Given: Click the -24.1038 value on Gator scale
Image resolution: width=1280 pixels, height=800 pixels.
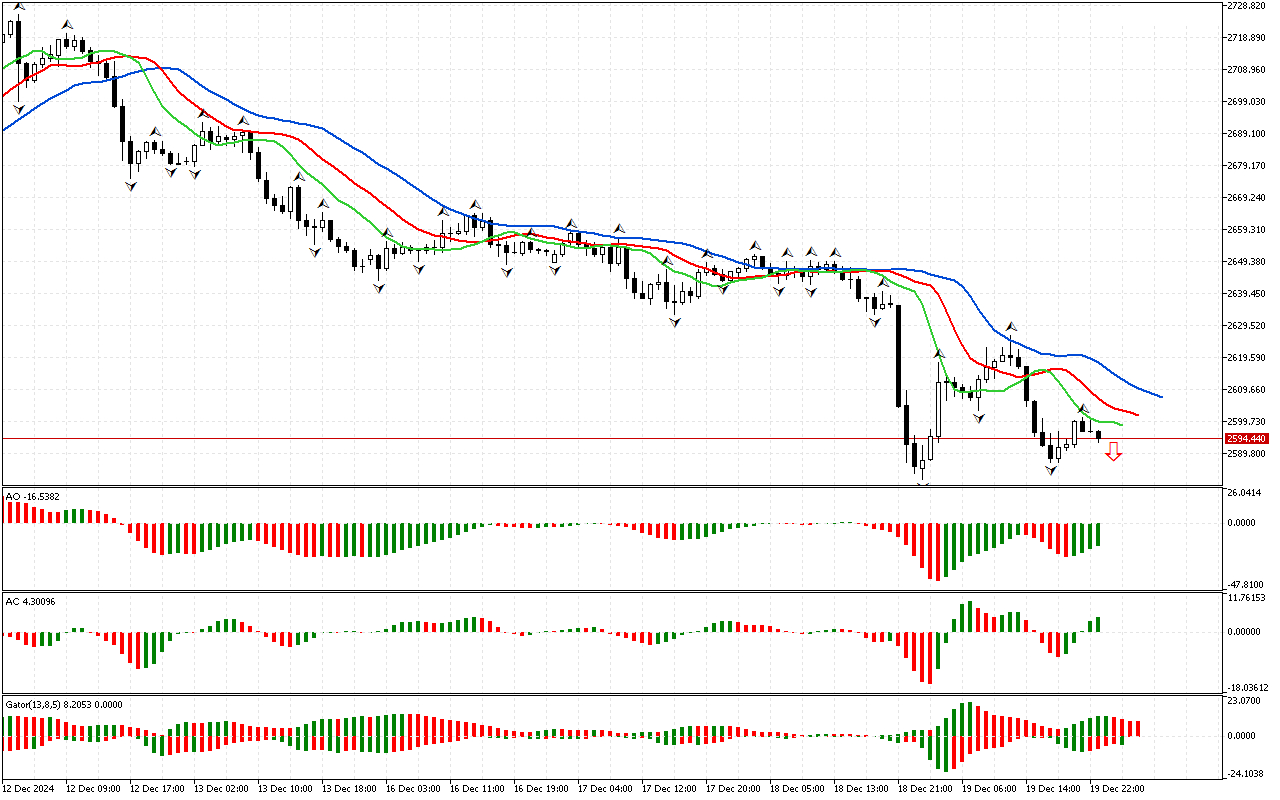Looking at the screenshot, I should coord(1246,774).
